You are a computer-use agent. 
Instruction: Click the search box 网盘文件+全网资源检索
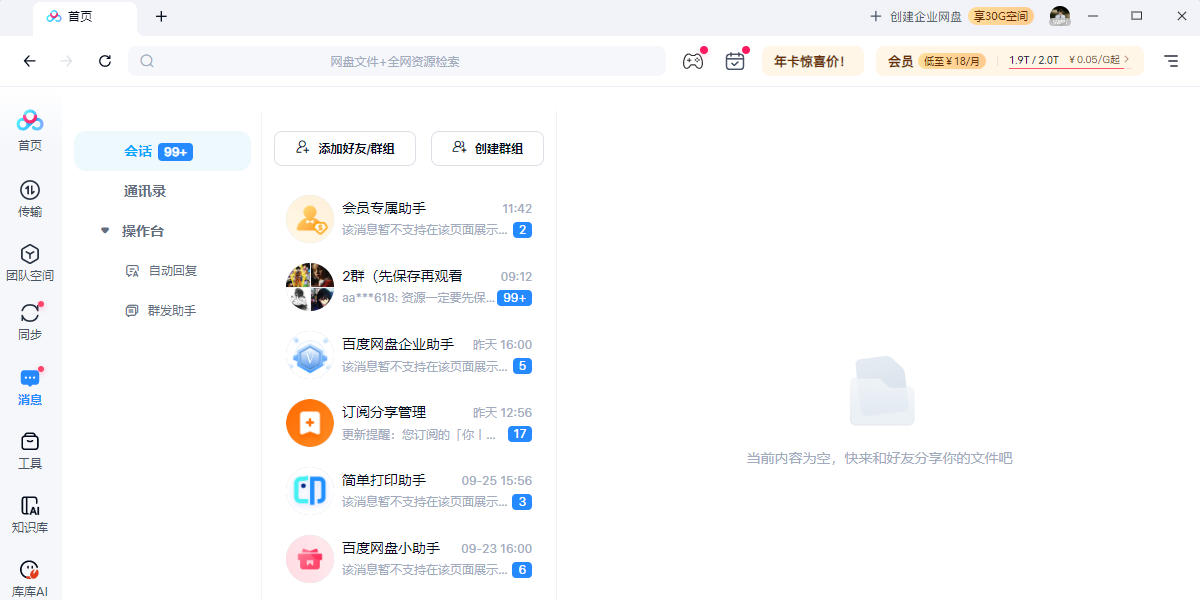[396, 61]
